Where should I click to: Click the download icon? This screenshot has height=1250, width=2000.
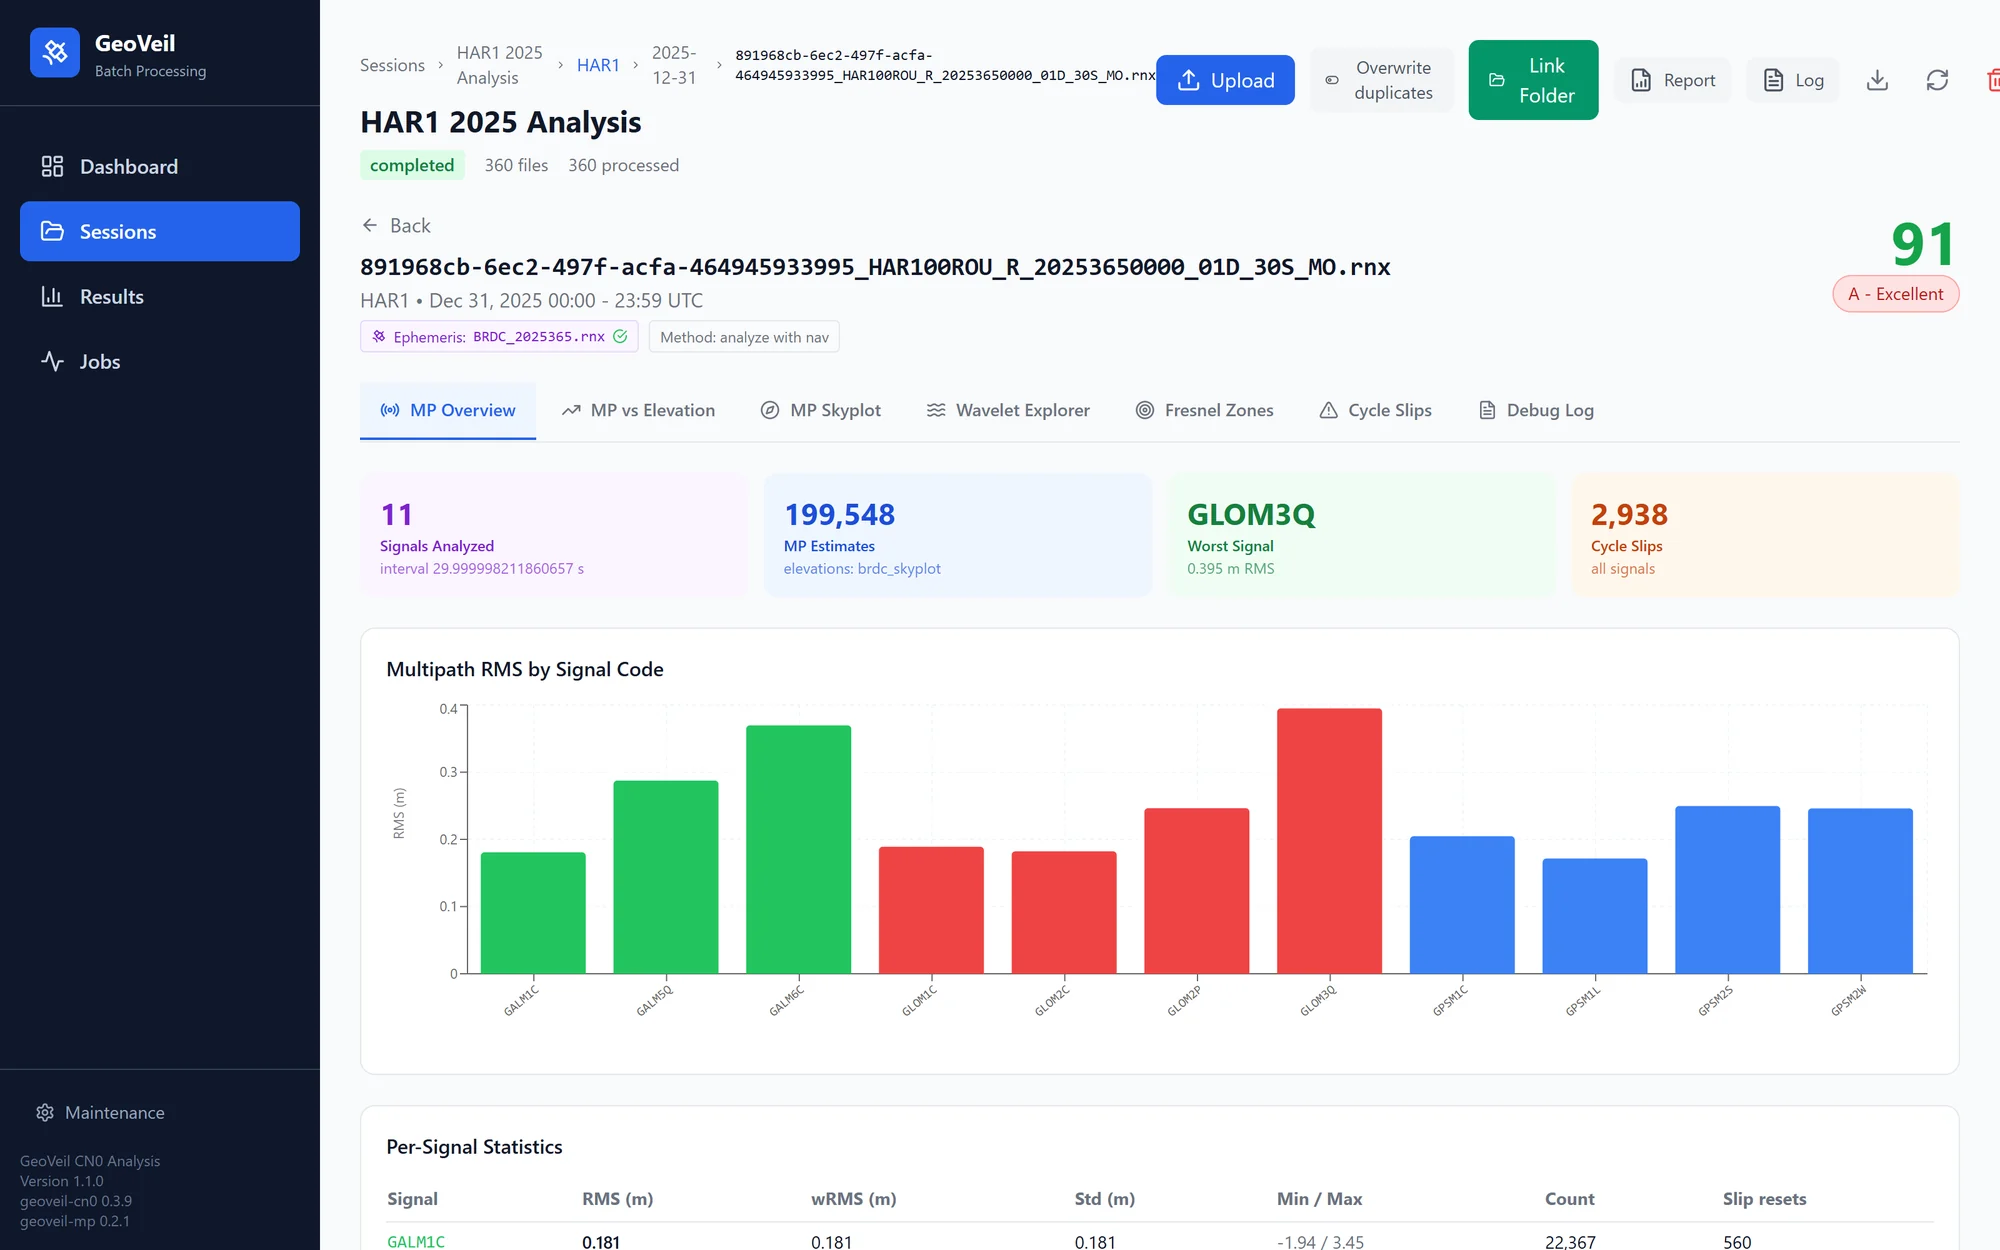1877,80
